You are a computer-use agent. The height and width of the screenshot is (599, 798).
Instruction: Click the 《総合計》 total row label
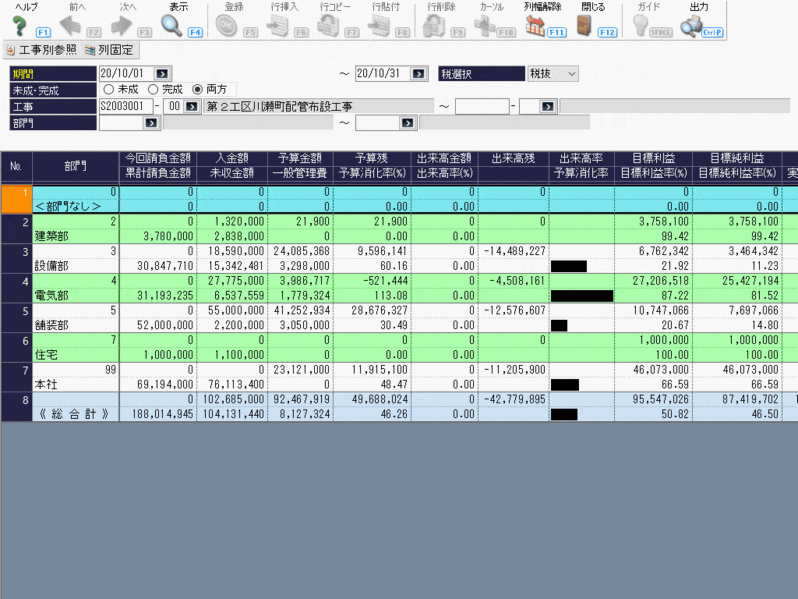tap(74, 414)
